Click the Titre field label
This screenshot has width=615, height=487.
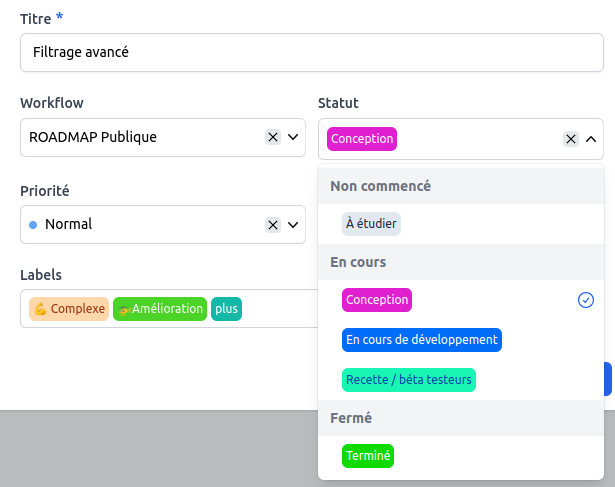(36, 19)
